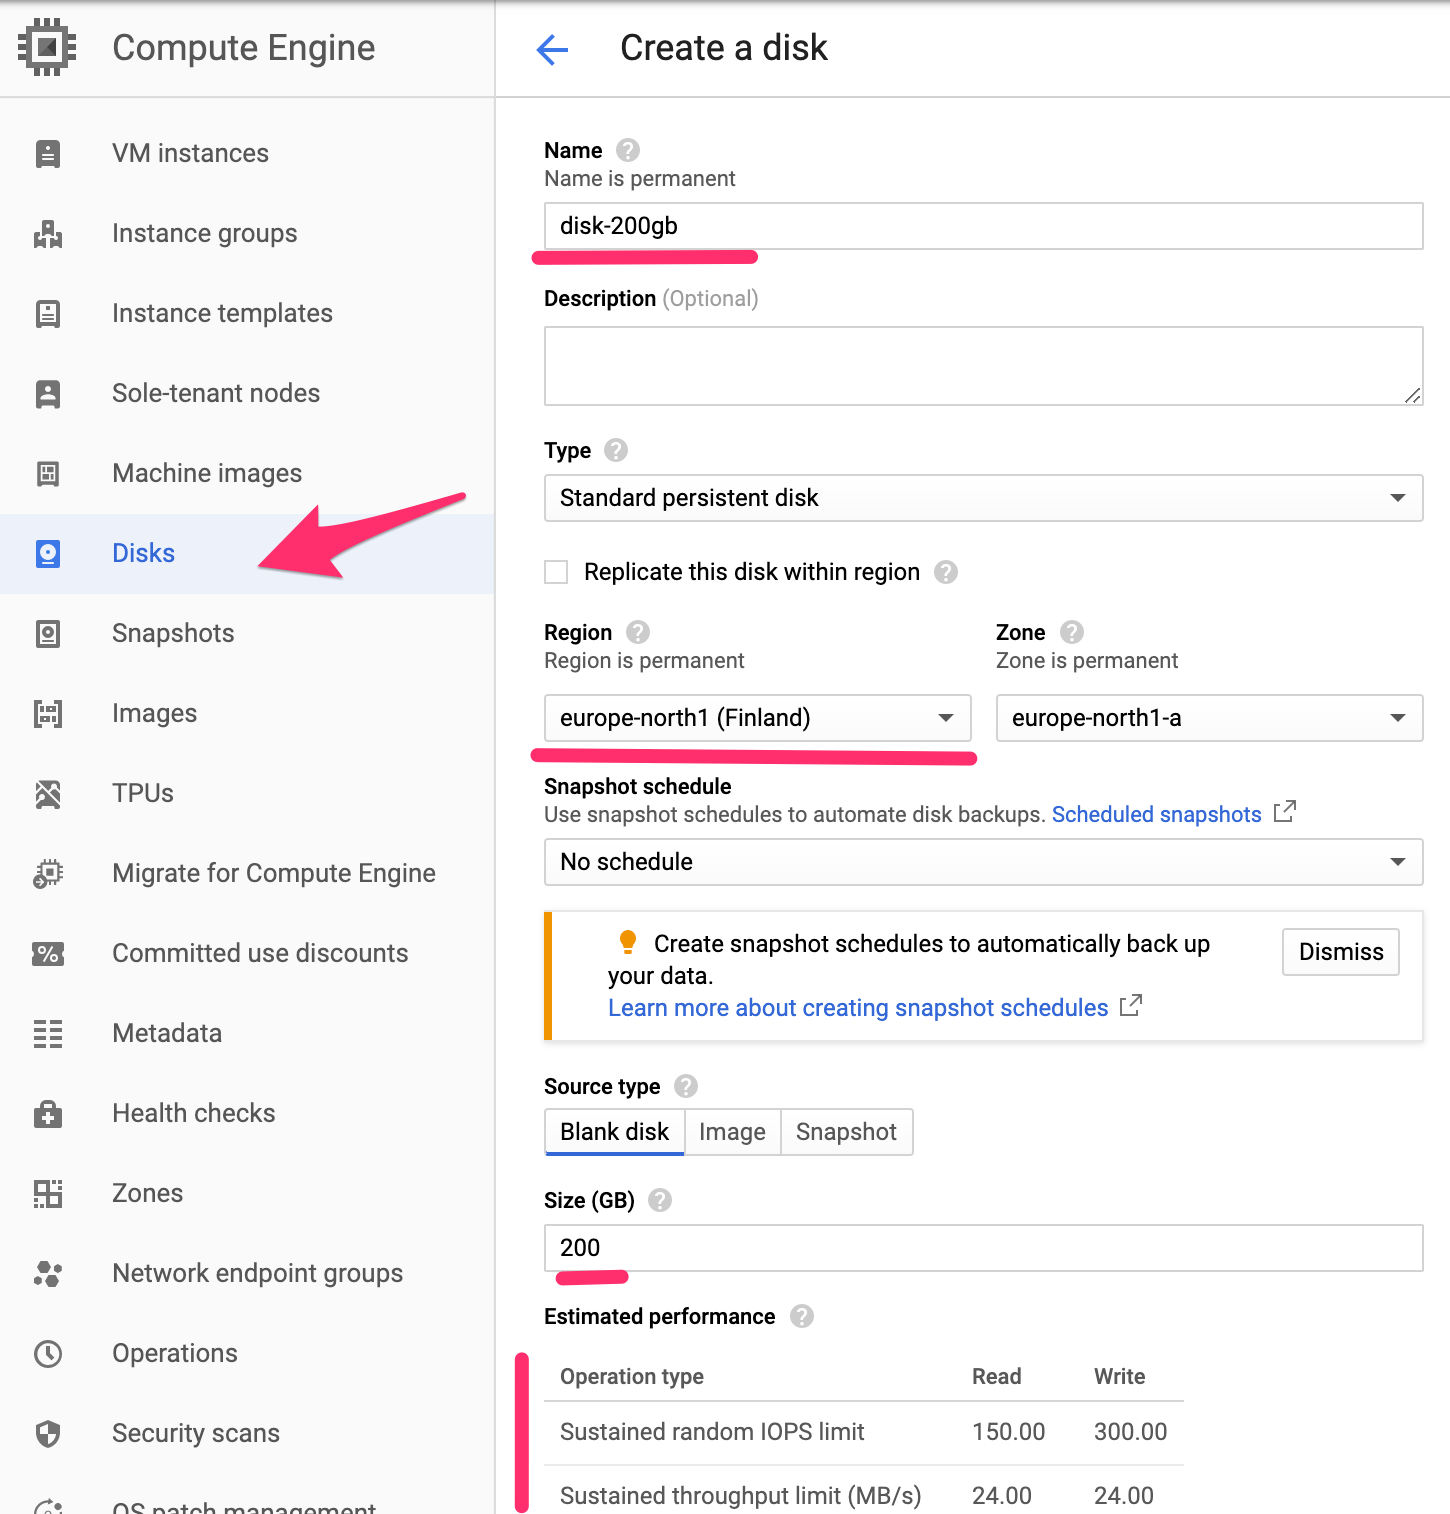Open the Zone dropdown europe-north1-a
The width and height of the screenshot is (1450, 1514).
1209,718
